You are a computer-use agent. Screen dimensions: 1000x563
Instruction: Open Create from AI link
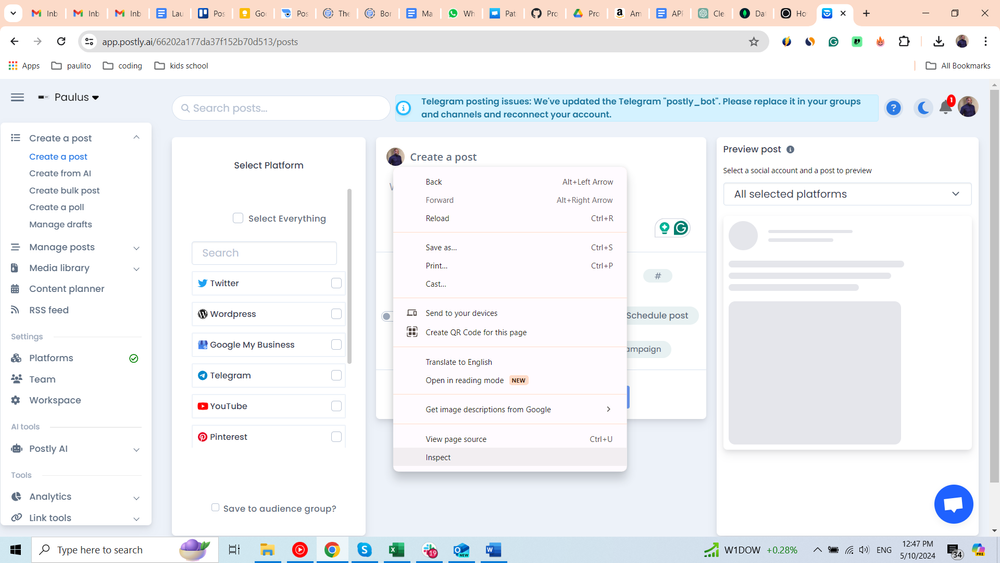[60, 173]
